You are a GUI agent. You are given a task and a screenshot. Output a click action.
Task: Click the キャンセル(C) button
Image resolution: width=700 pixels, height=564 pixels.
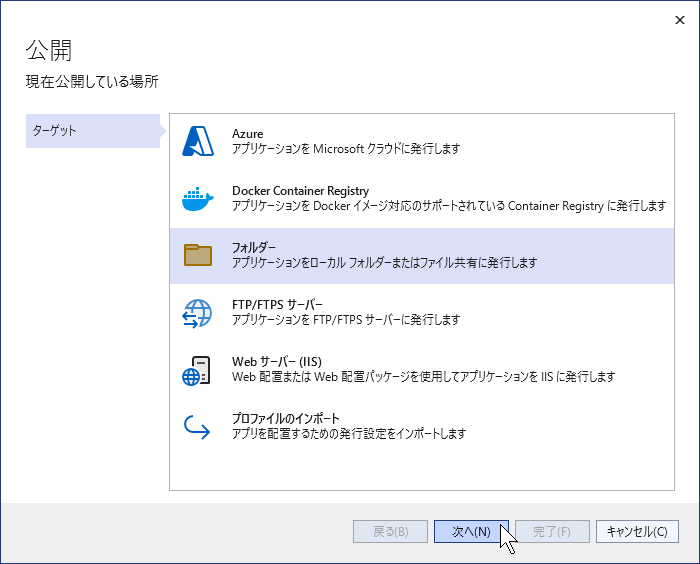(637, 531)
